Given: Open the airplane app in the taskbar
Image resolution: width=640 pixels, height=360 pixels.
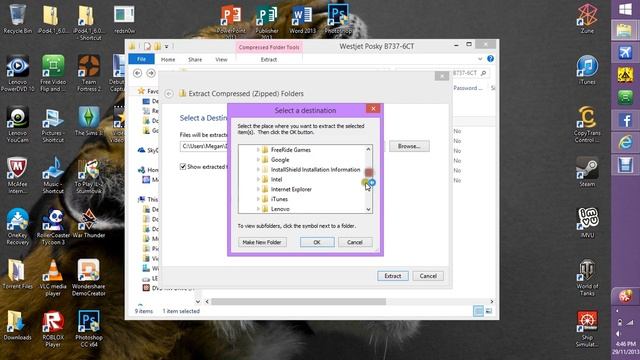Looking at the screenshot, I should click(625, 53).
